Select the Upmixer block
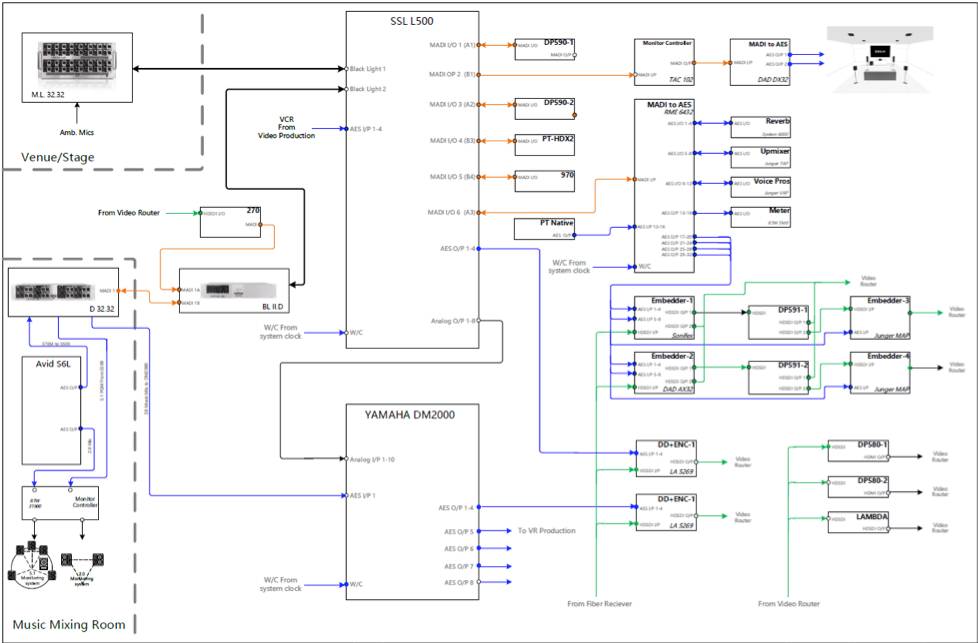The image size is (978, 643). click(761, 157)
